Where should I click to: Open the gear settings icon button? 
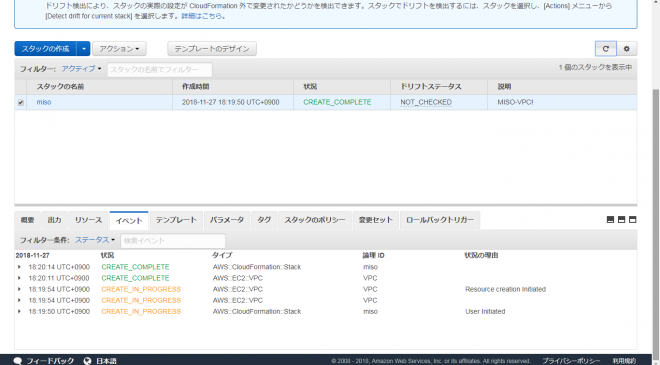pos(627,49)
